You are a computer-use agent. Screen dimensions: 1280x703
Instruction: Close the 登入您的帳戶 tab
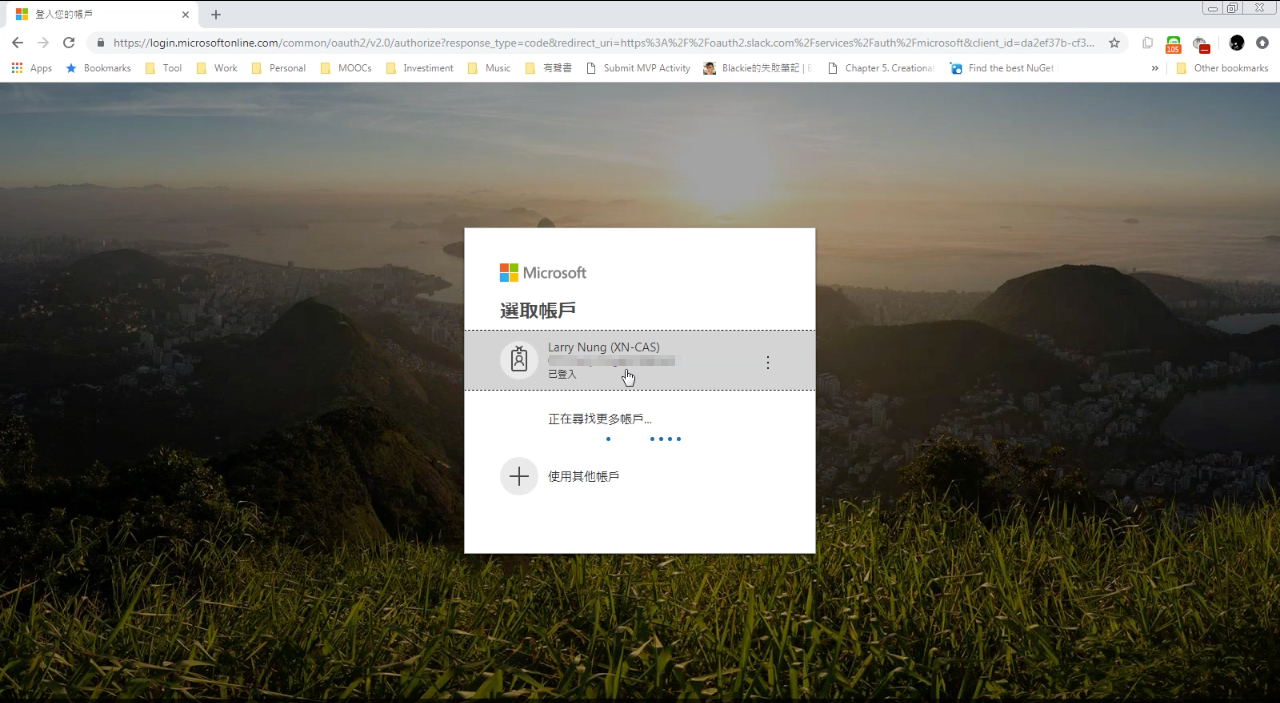click(x=185, y=15)
